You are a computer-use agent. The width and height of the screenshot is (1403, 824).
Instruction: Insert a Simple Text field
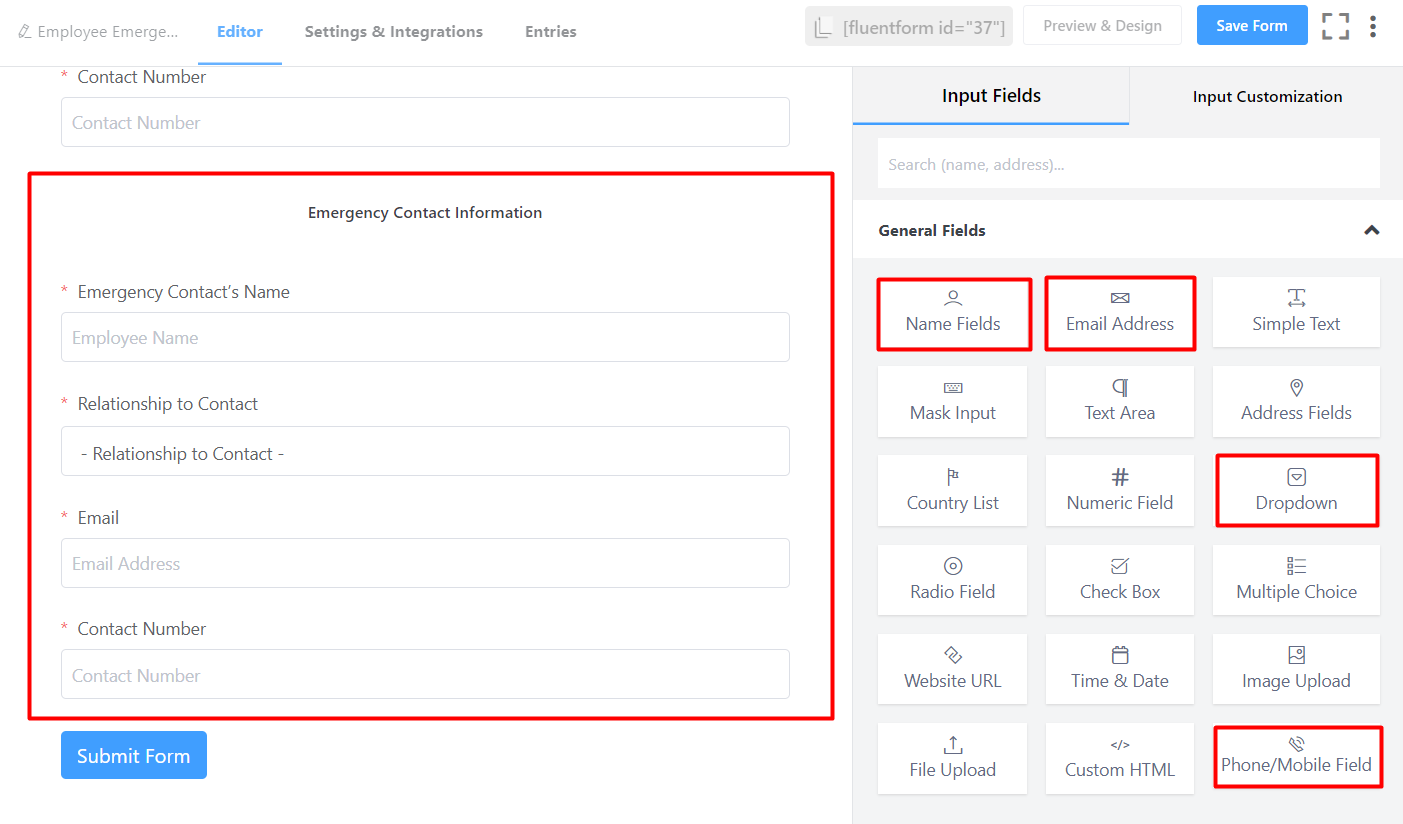tap(1295, 313)
